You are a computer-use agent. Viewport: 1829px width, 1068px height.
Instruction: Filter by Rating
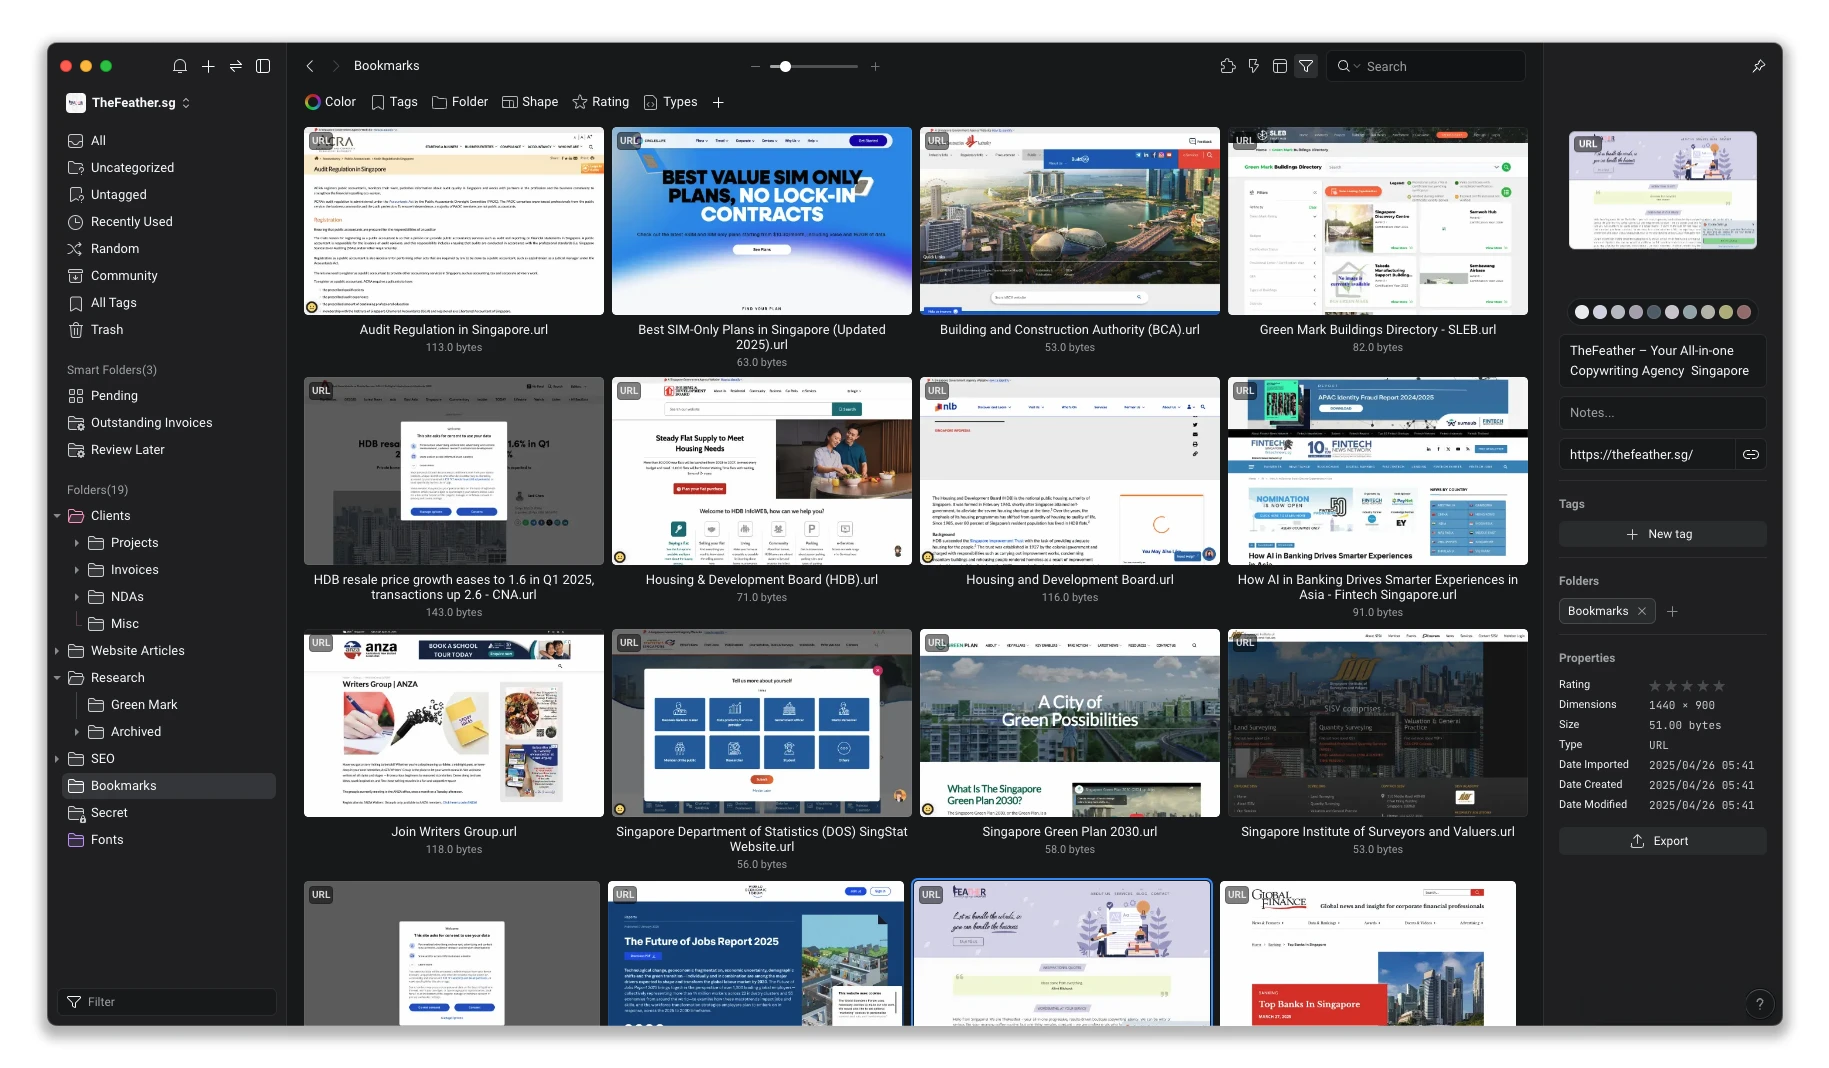tap(600, 102)
